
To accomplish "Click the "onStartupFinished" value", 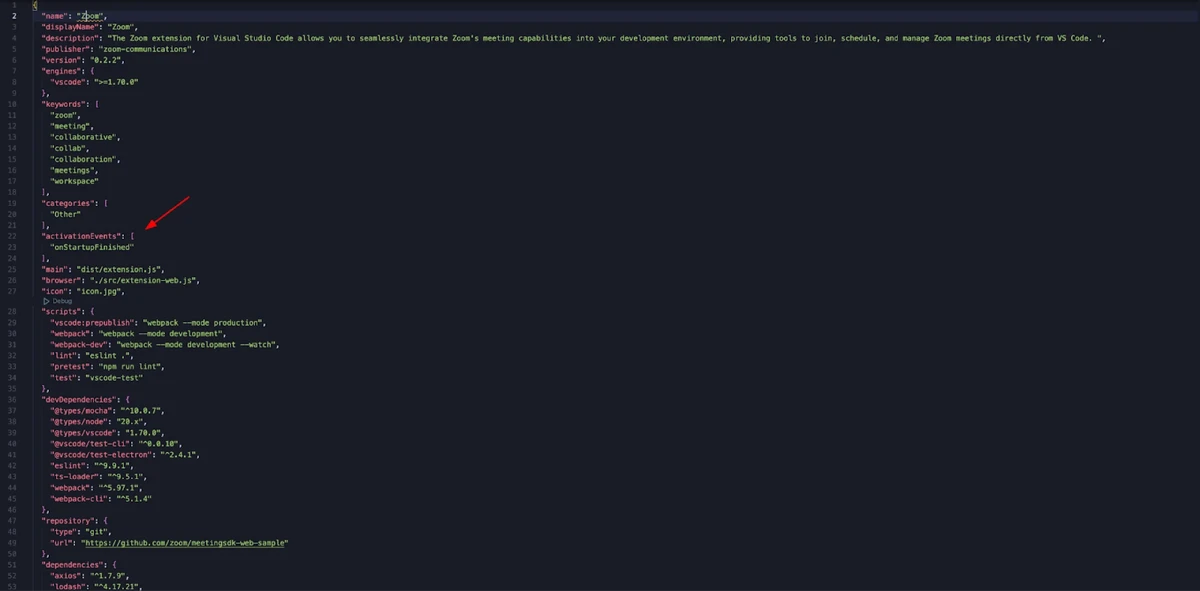I will click(92, 247).
